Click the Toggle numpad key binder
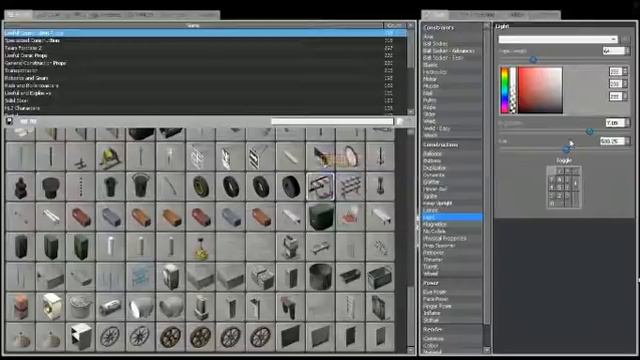 tap(564, 188)
